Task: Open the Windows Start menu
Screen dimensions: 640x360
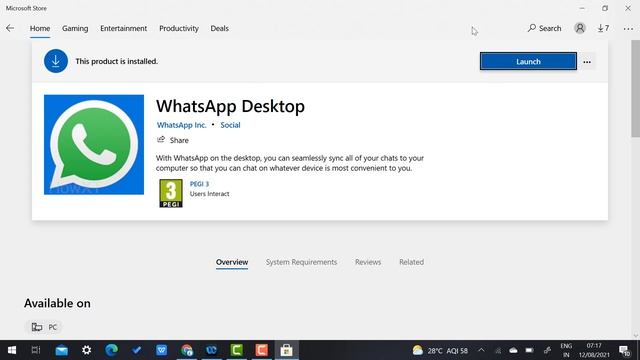Action: click(12, 350)
